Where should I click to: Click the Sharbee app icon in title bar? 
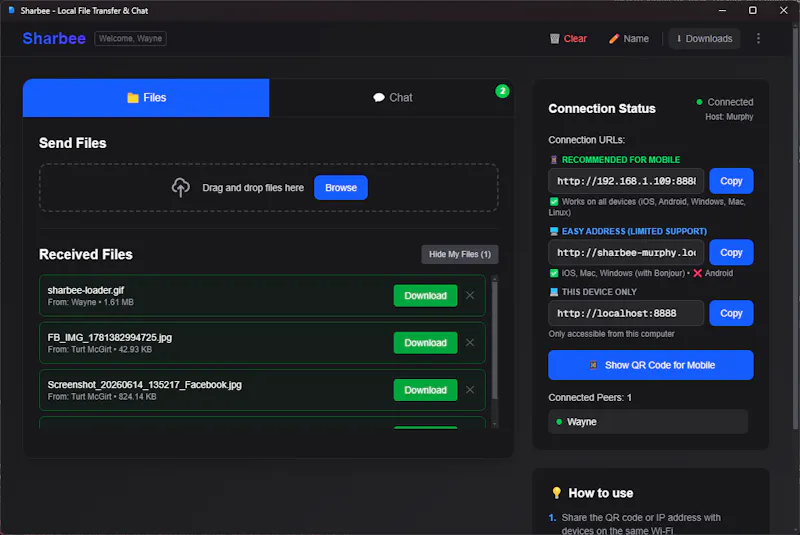(12, 10)
